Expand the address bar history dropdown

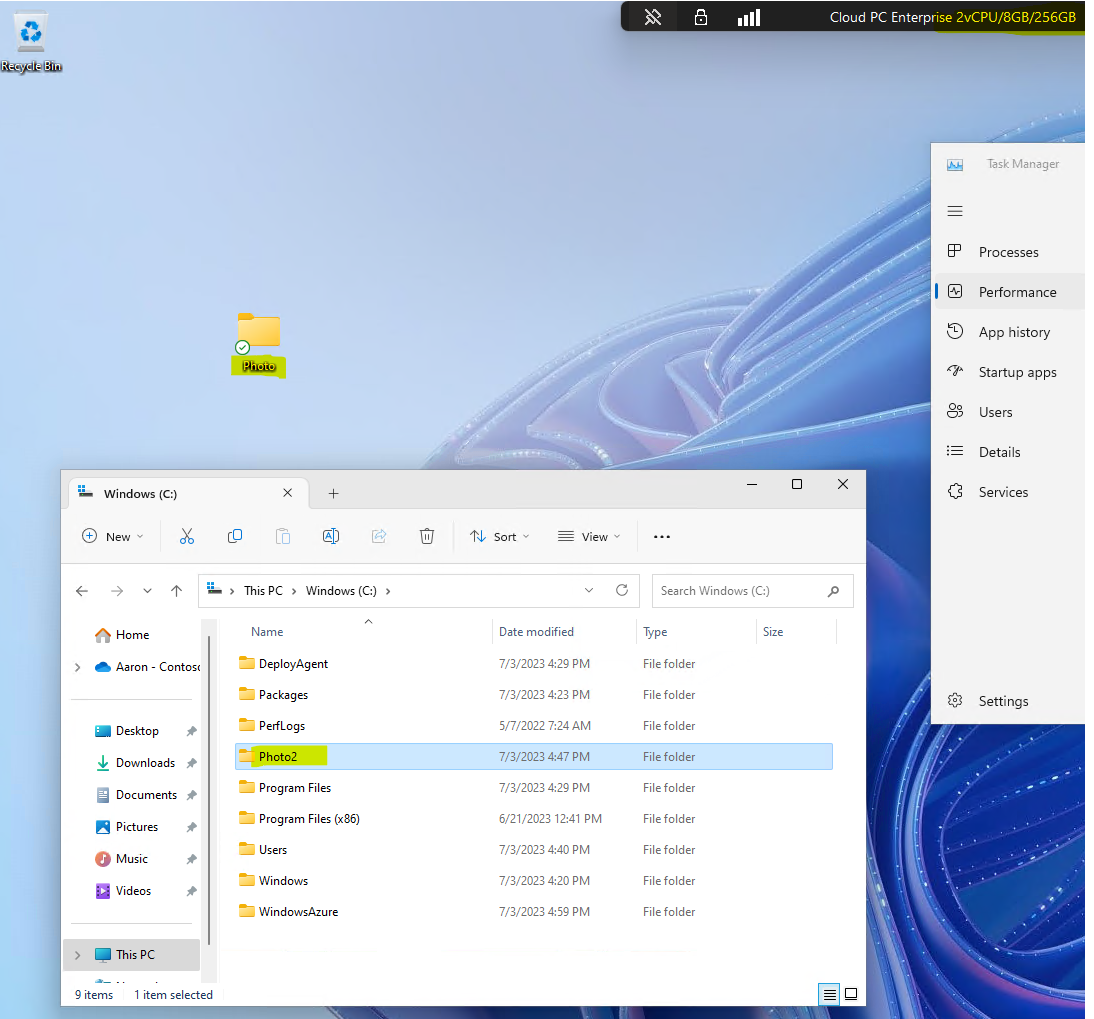pos(589,591)
